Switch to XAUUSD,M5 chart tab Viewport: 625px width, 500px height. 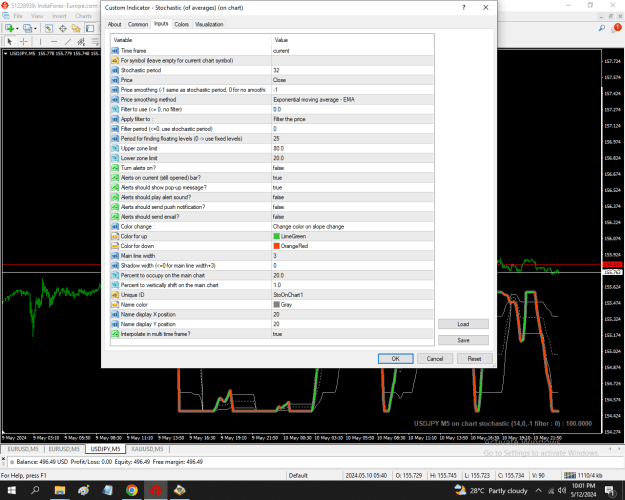click(x=147, y=449)
